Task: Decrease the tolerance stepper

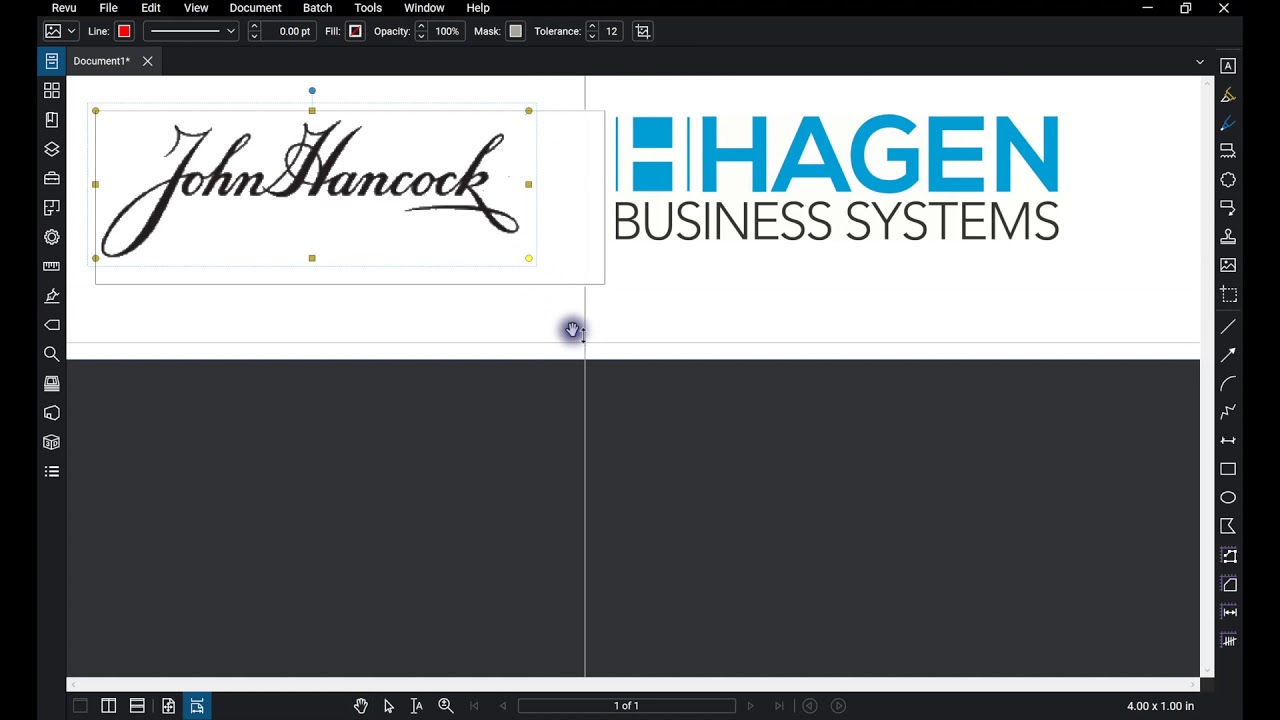Action: tap(592, 36)
